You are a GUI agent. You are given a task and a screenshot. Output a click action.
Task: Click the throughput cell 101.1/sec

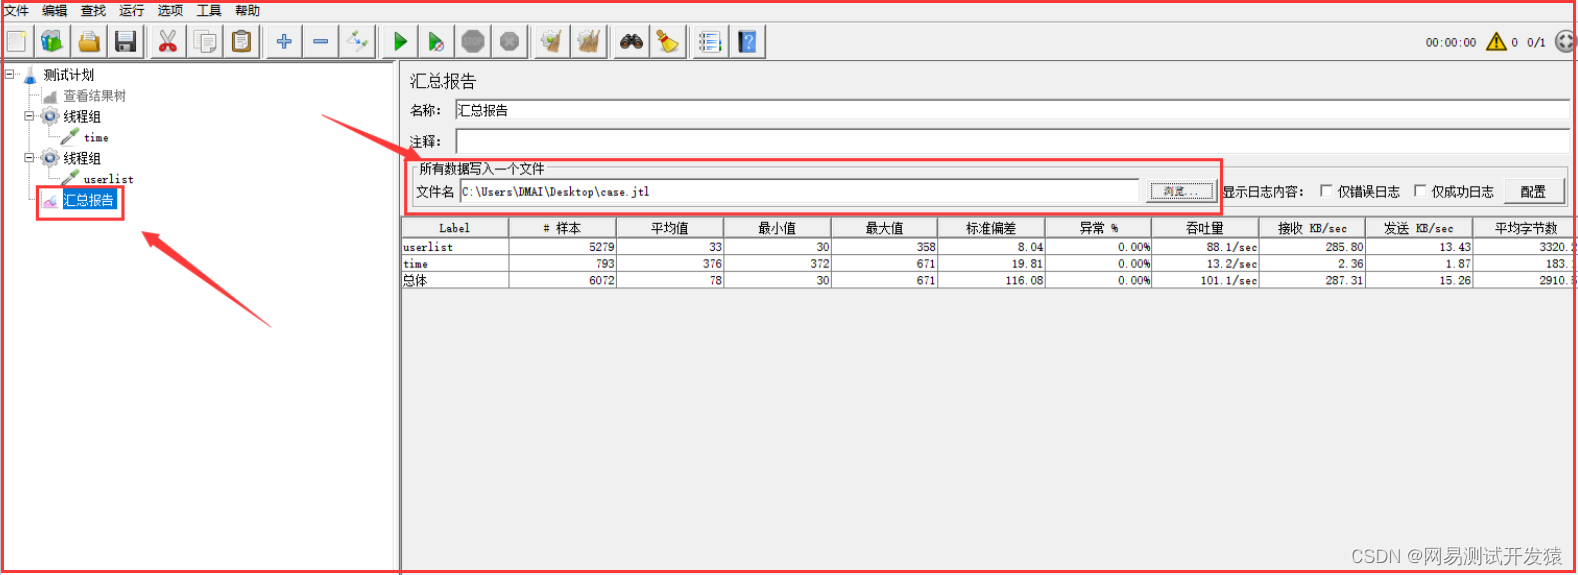click(x=1205, y=280)
